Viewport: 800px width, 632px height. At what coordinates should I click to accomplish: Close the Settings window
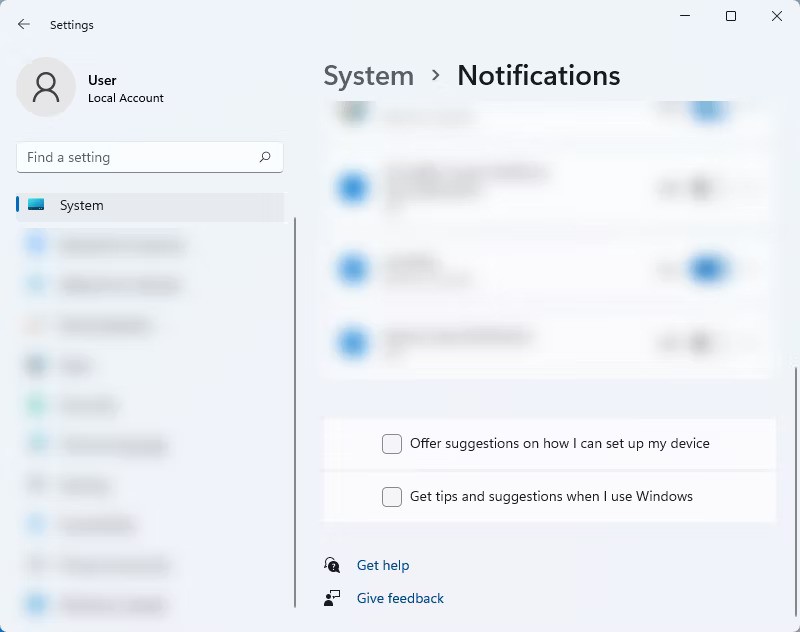point(777,16)
